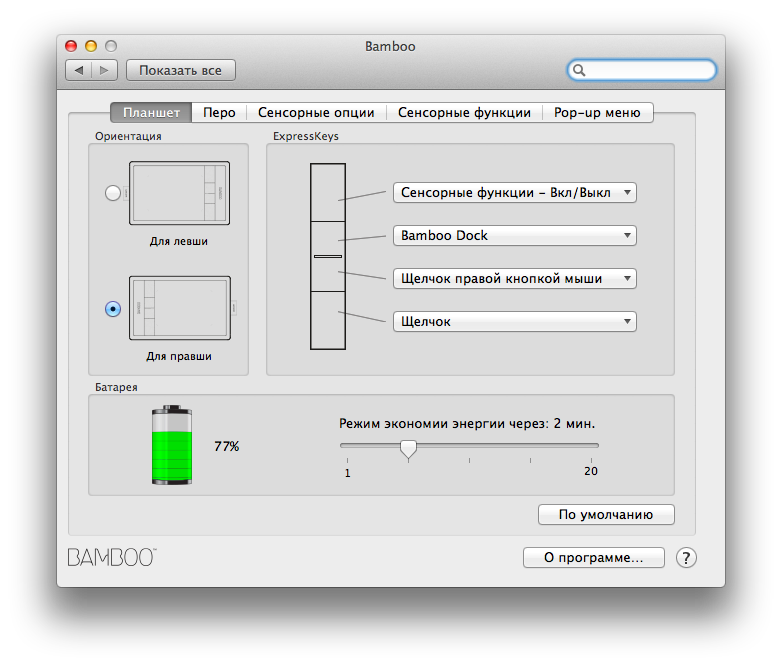Open the "Сенсорные функции" tab
This screenshot has height=666, width=782.
pos(464,113)
